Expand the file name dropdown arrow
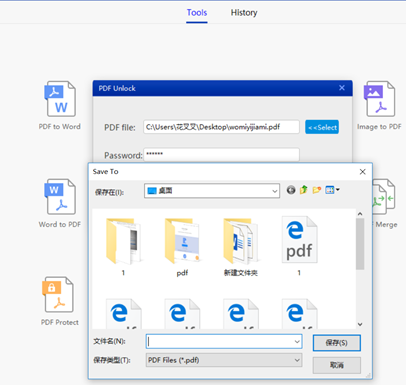The width and height of the screenshot is (406, 385). pos(297,342)
